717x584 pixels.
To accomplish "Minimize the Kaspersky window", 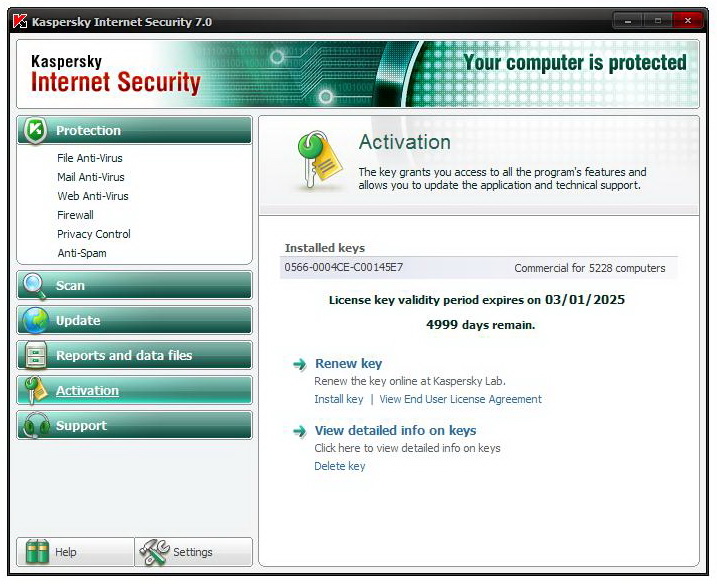I will [628, 21].
